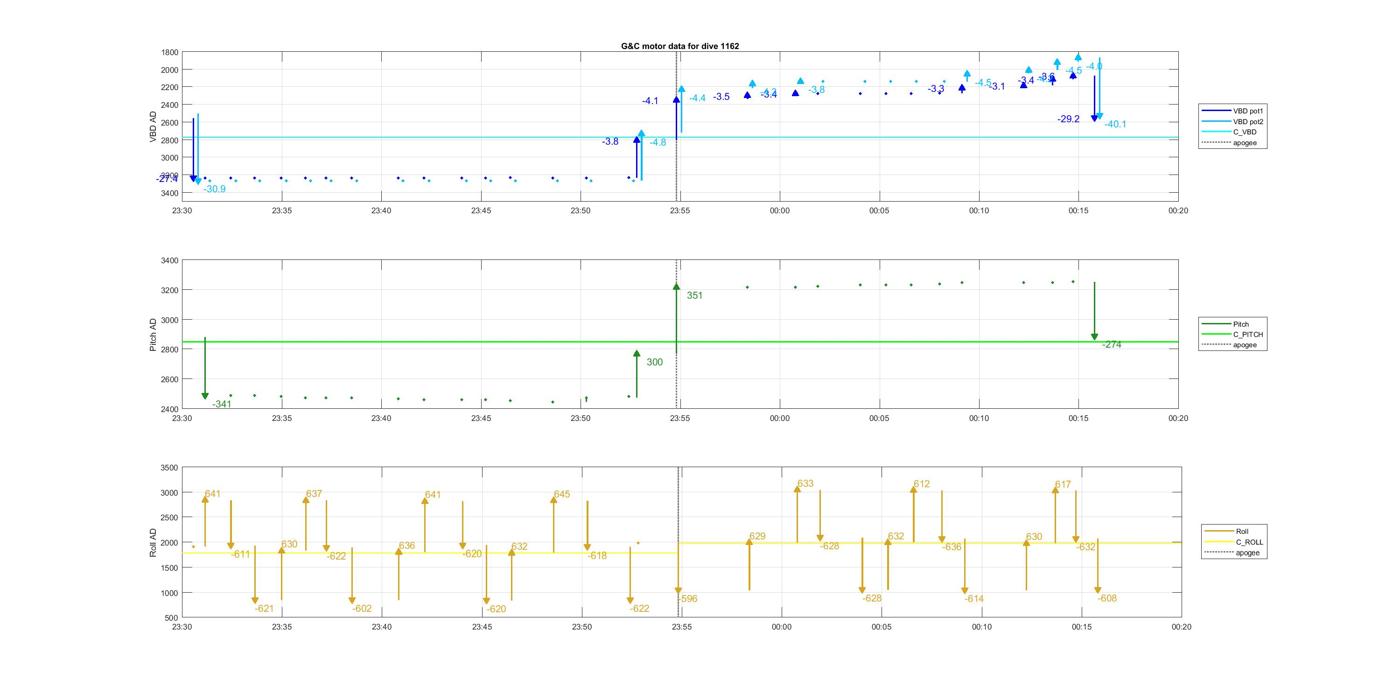Click the "-614" roll label

[x=974, y=599]
